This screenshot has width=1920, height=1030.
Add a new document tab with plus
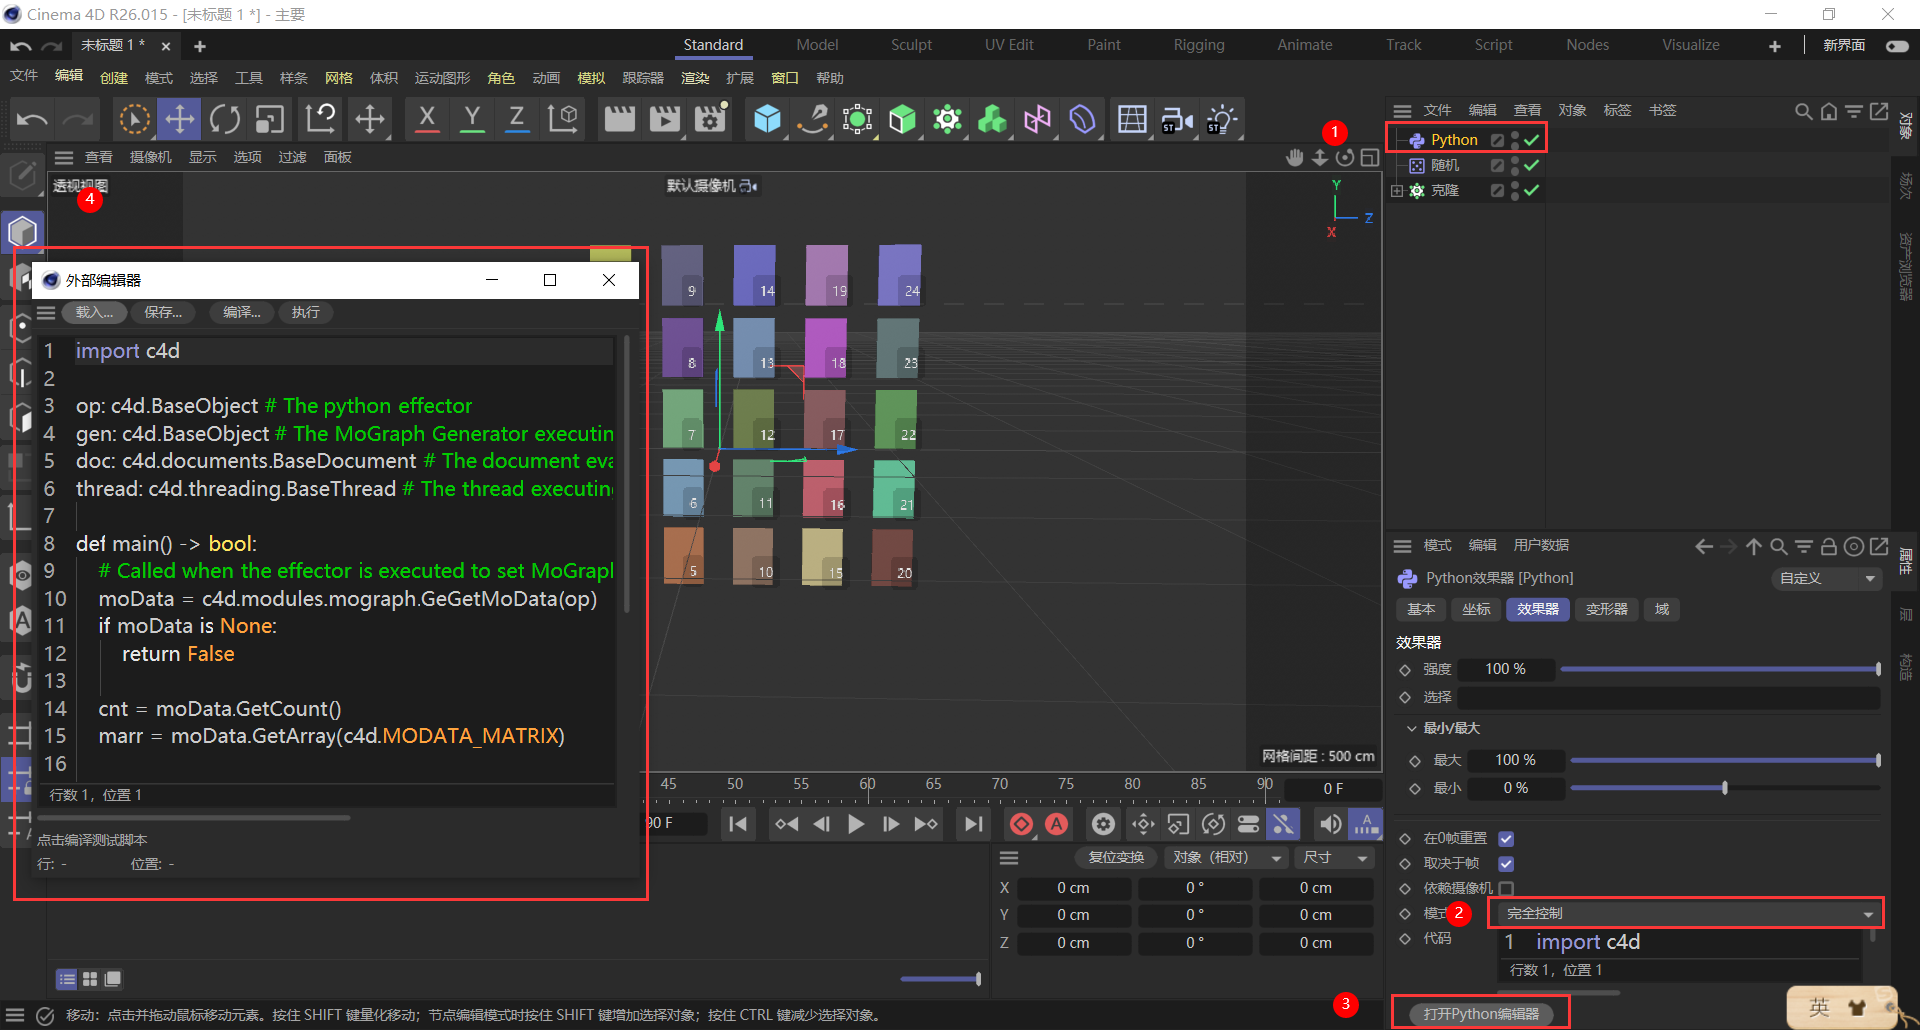[x=200, y=46]
